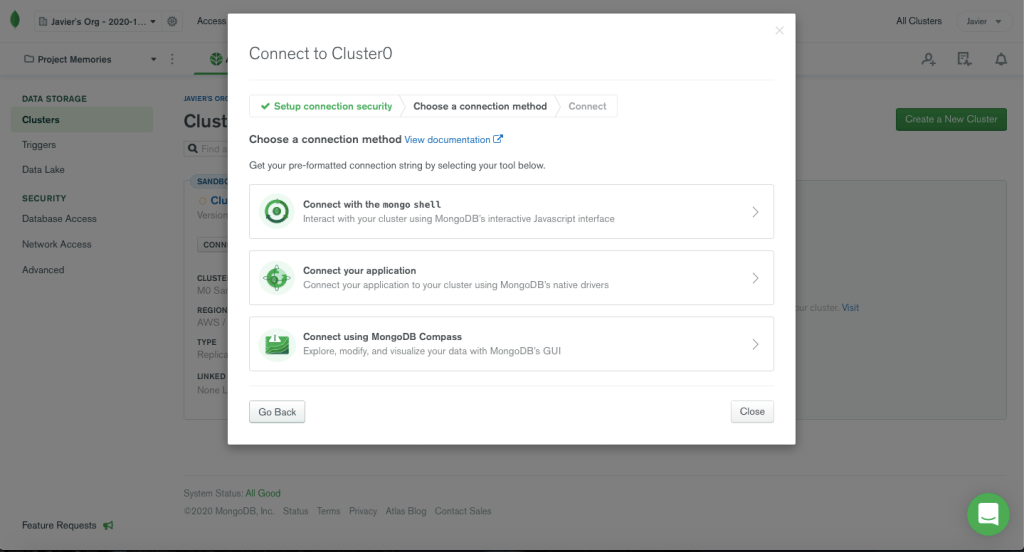
Task: Open the Intercom chat bubble
Action: pos(988,514)
